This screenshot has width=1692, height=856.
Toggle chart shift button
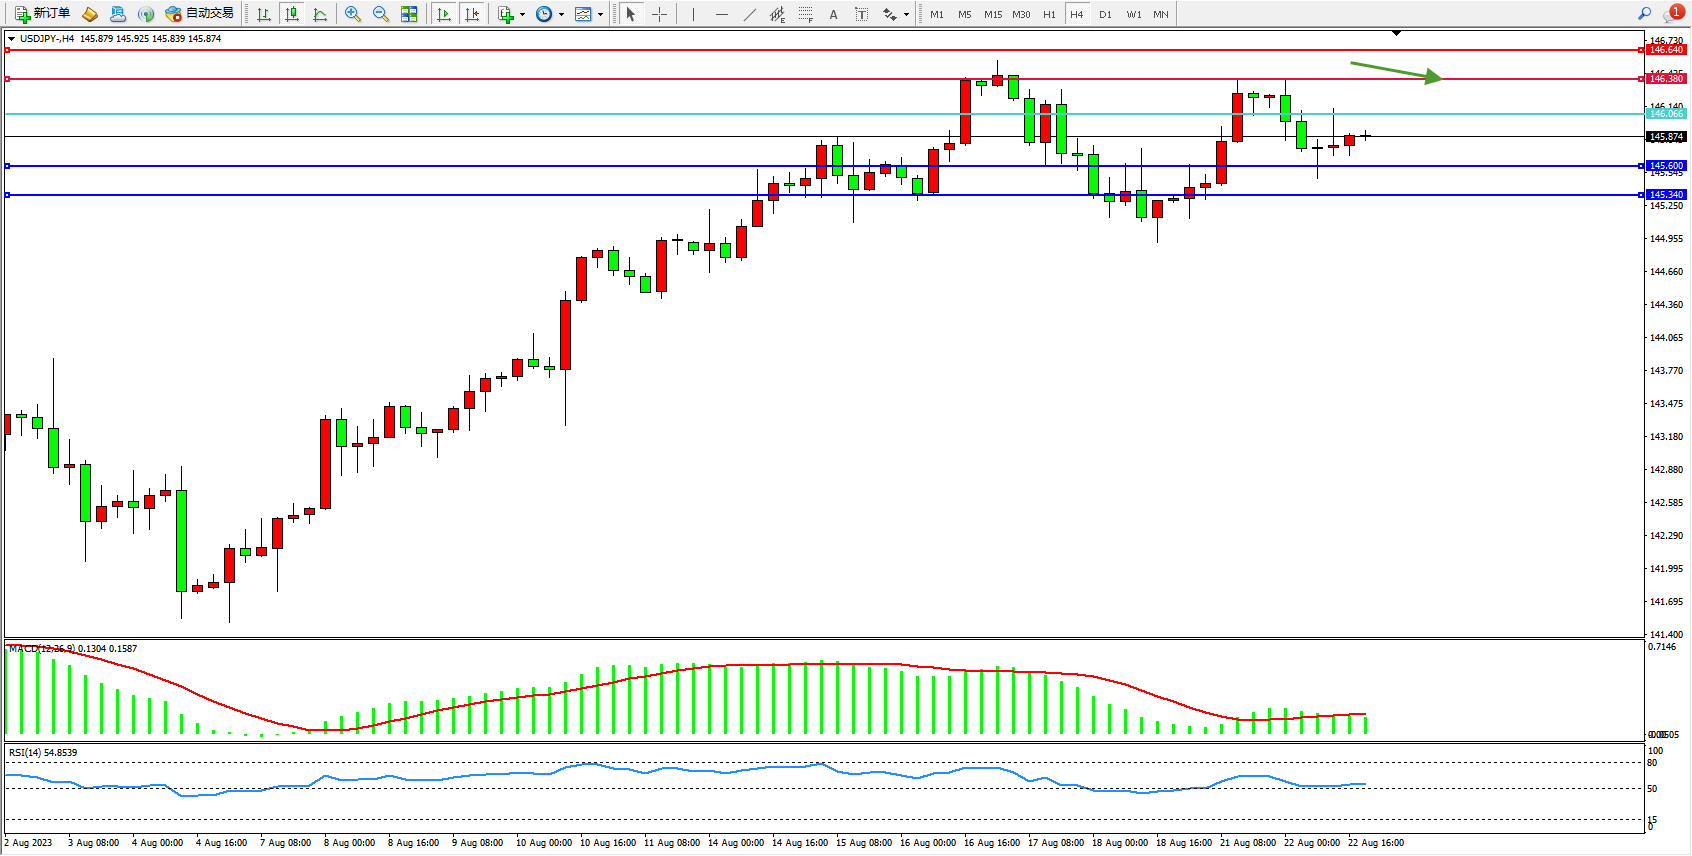(x=472, y=14)
